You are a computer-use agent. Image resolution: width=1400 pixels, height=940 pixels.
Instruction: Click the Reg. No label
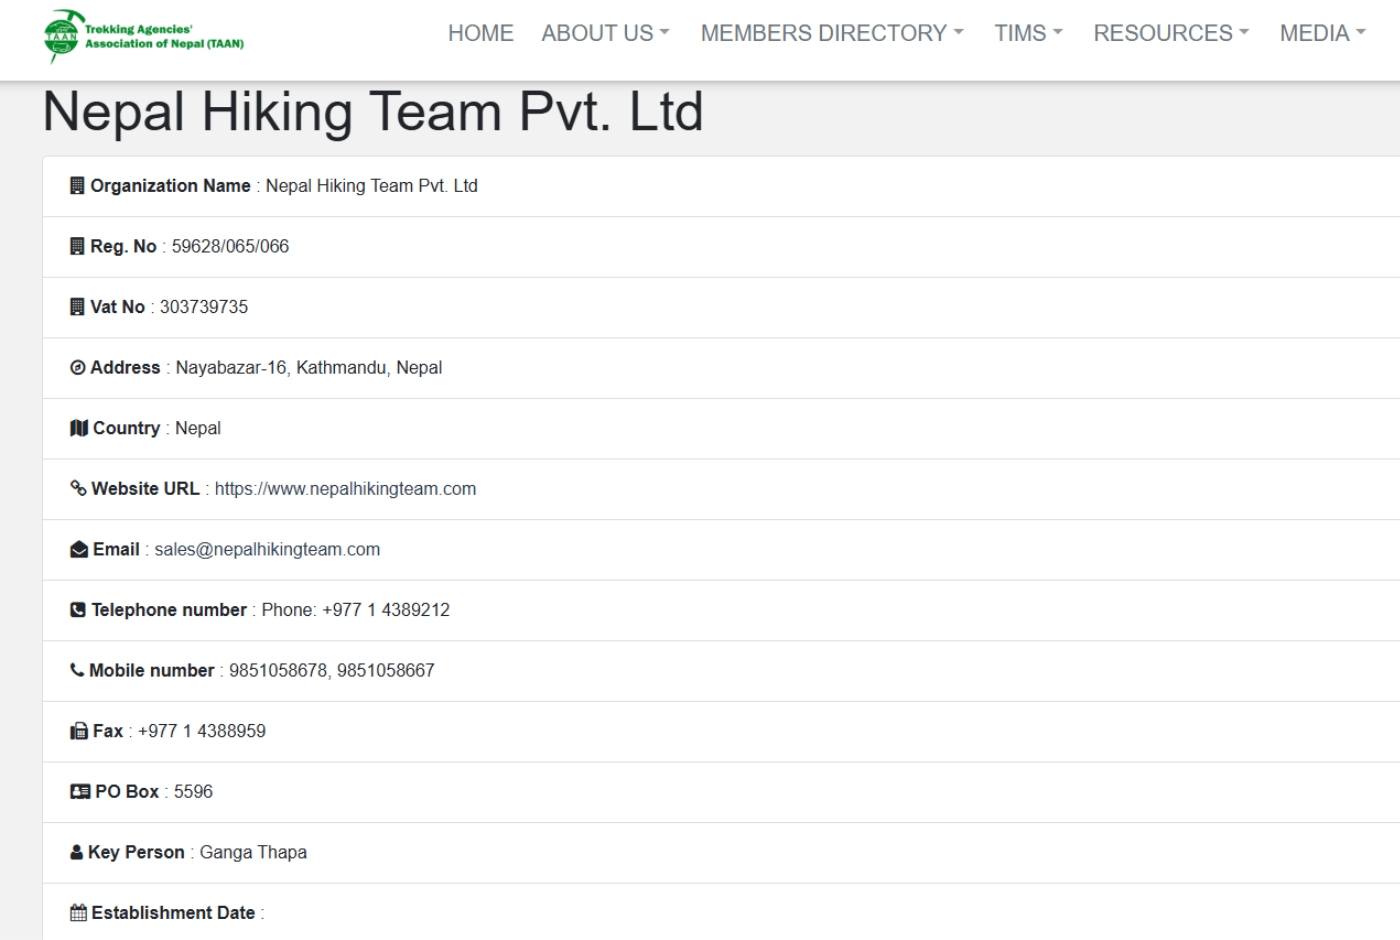pyautogui.click(x=123, y=246)
